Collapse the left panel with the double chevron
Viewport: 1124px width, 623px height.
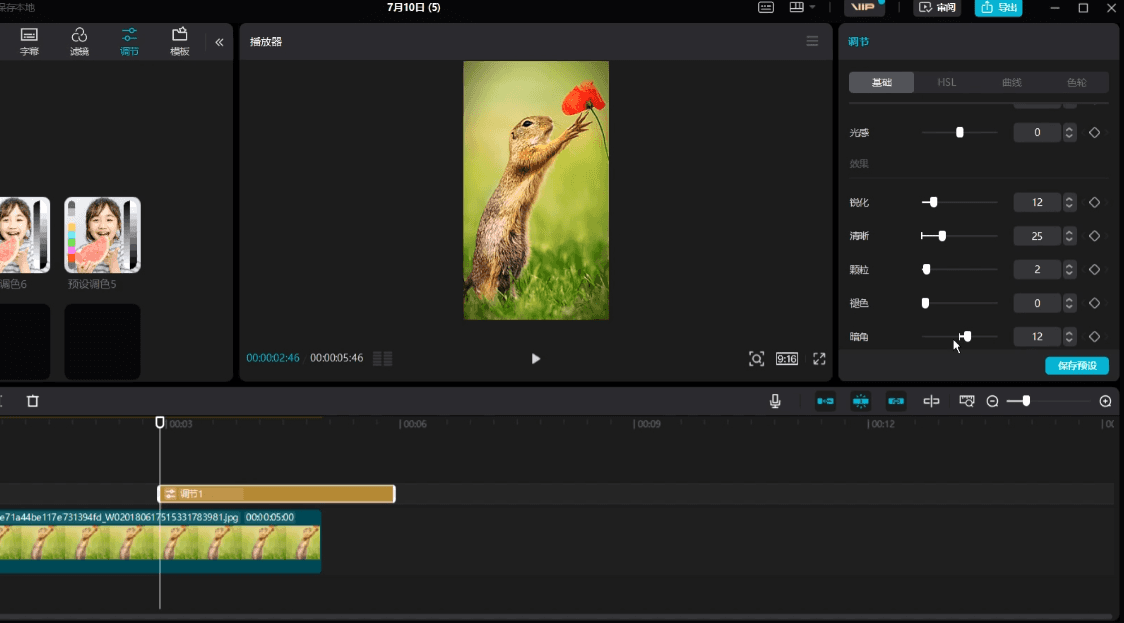(x=219, y=42)
